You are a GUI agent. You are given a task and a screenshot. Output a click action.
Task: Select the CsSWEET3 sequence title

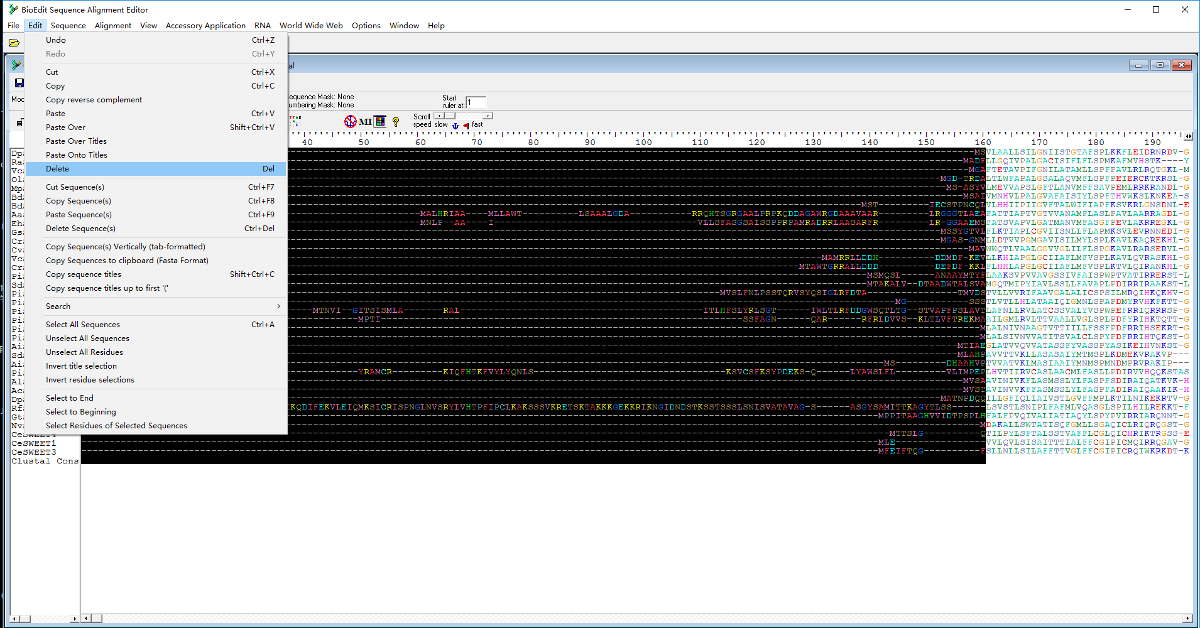(x=32, y=451)
